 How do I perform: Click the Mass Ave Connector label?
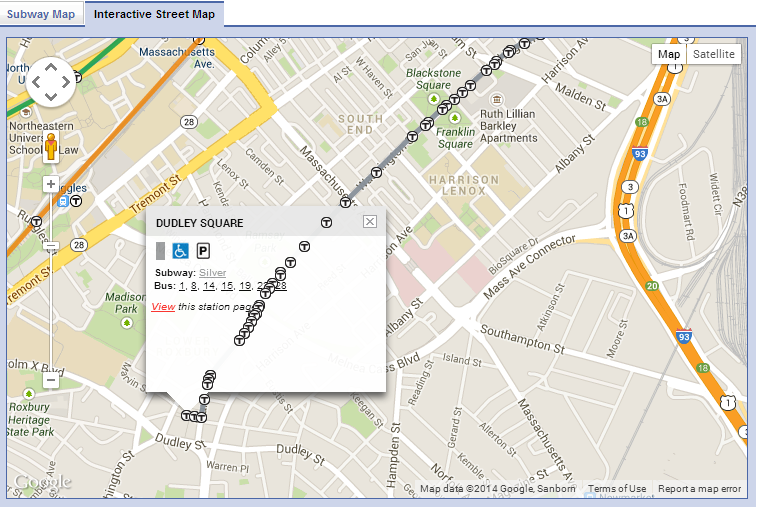pyautogui.click(x=530, y=267)
